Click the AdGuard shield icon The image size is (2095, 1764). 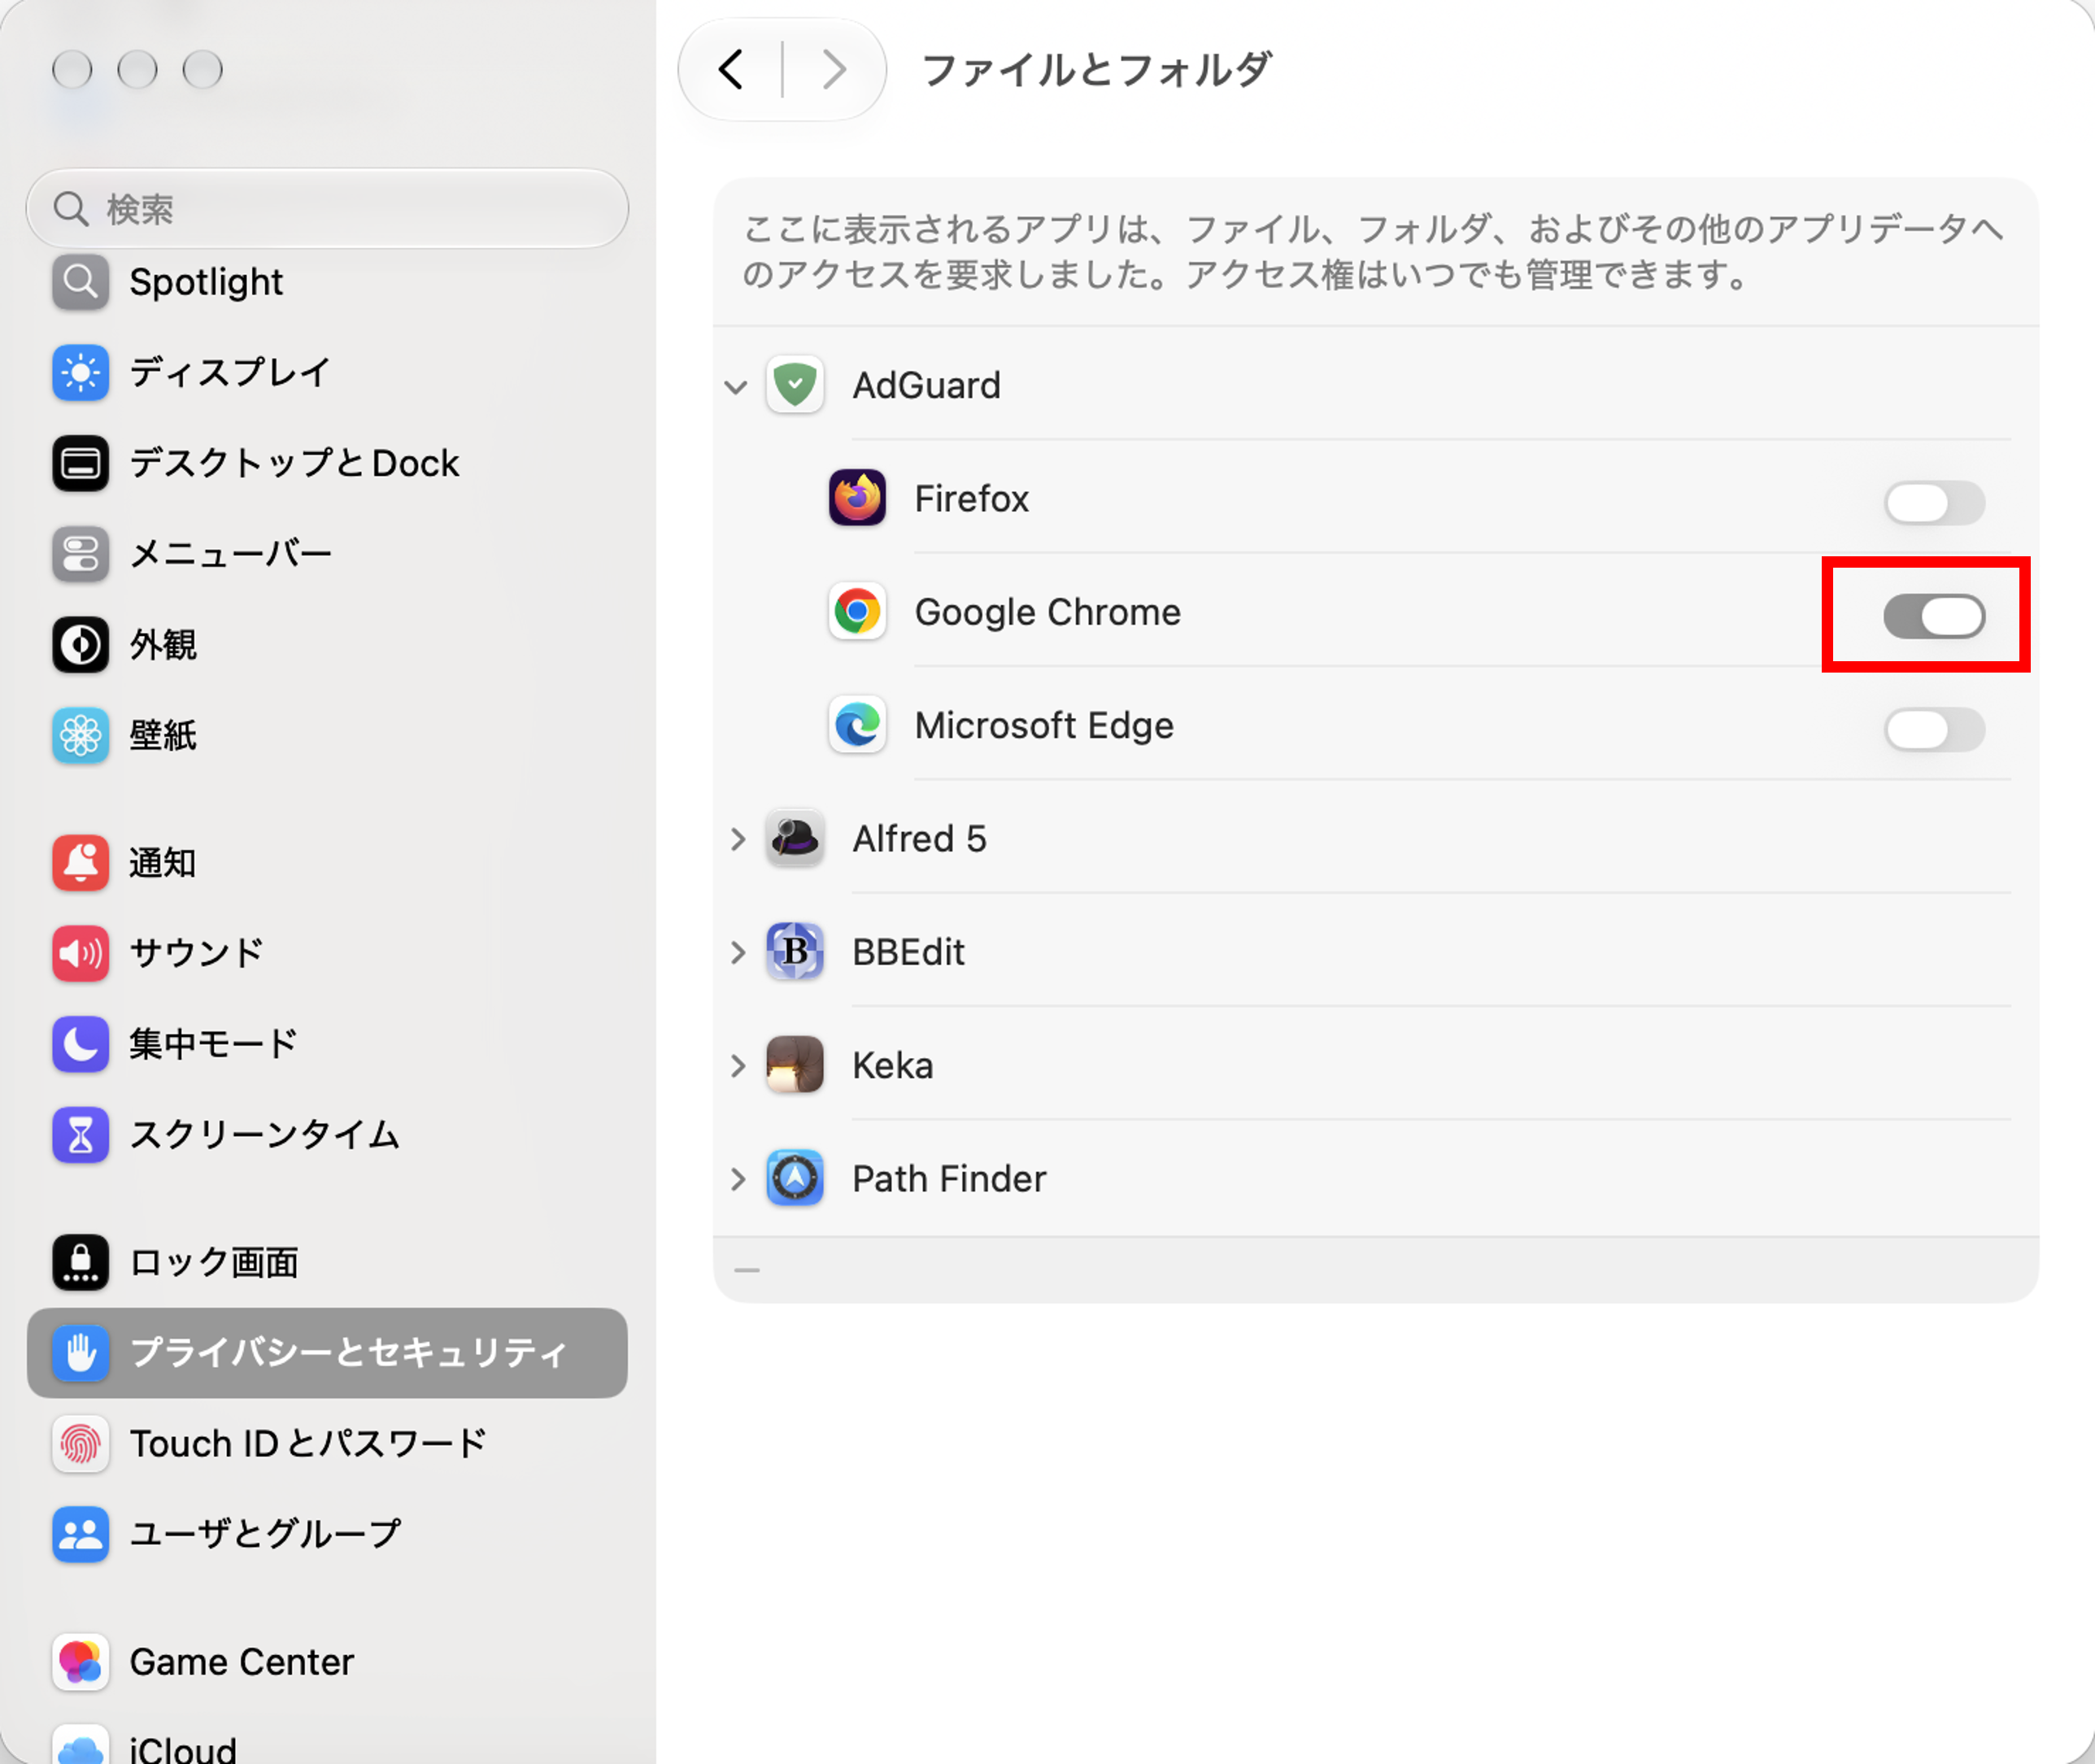coord(795,385)
